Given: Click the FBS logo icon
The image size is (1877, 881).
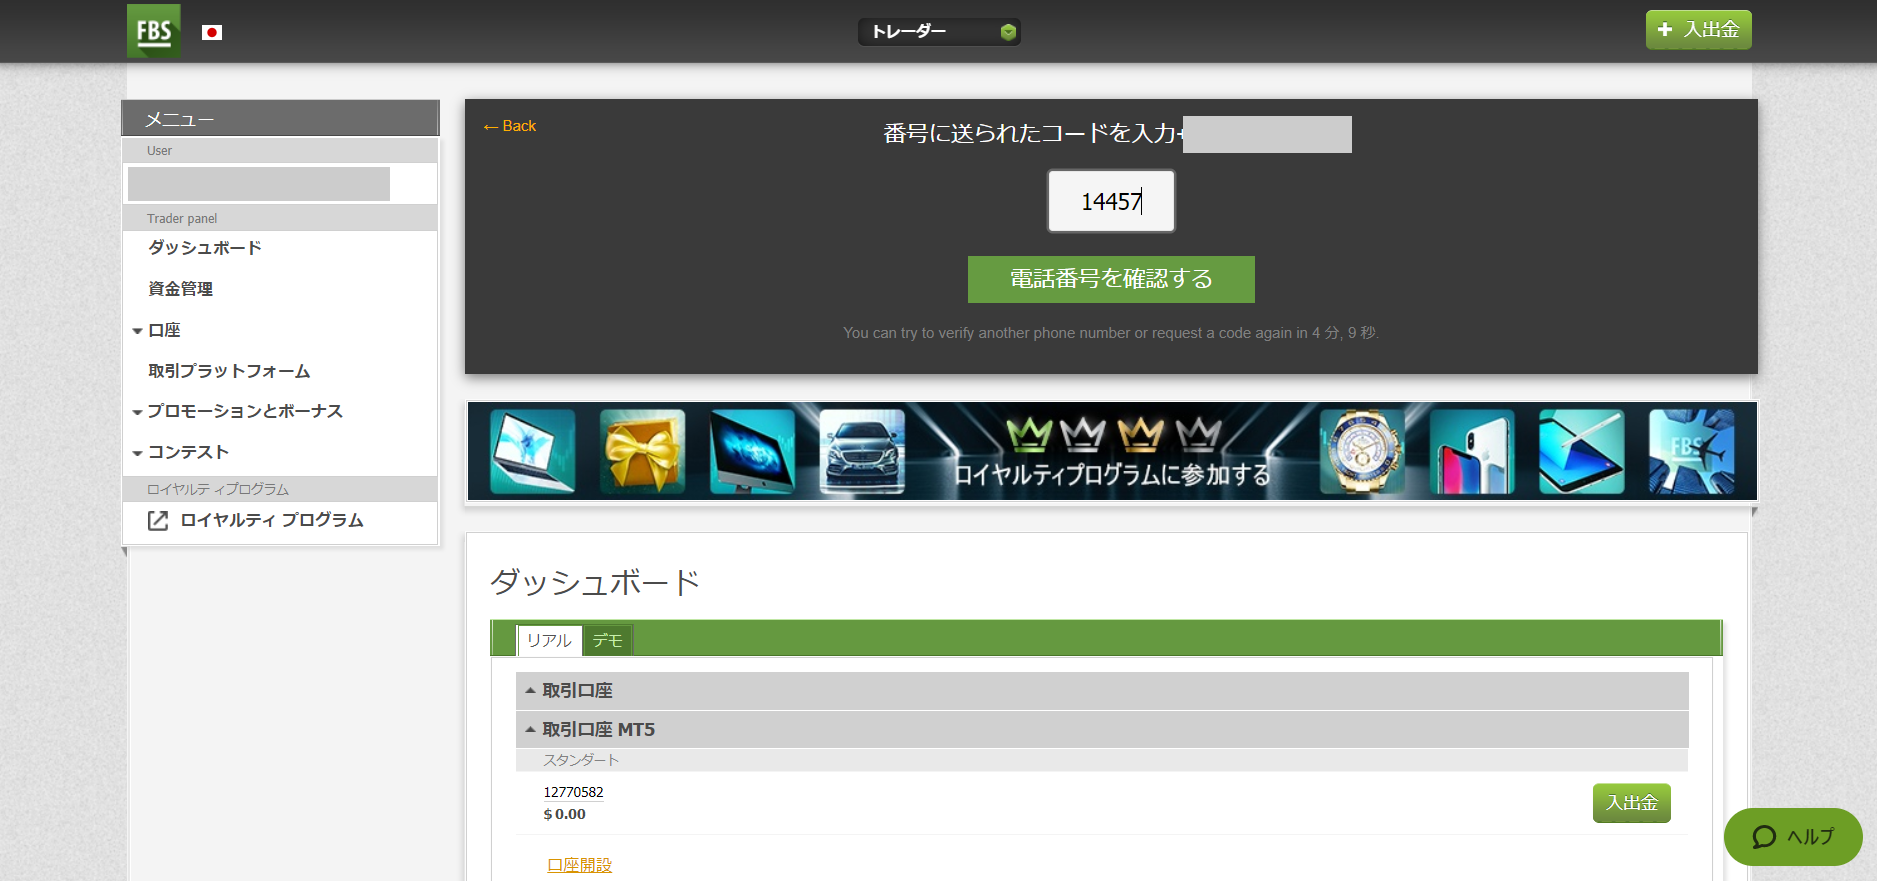Looking at the screenshot, I should (x=153, y=31).
